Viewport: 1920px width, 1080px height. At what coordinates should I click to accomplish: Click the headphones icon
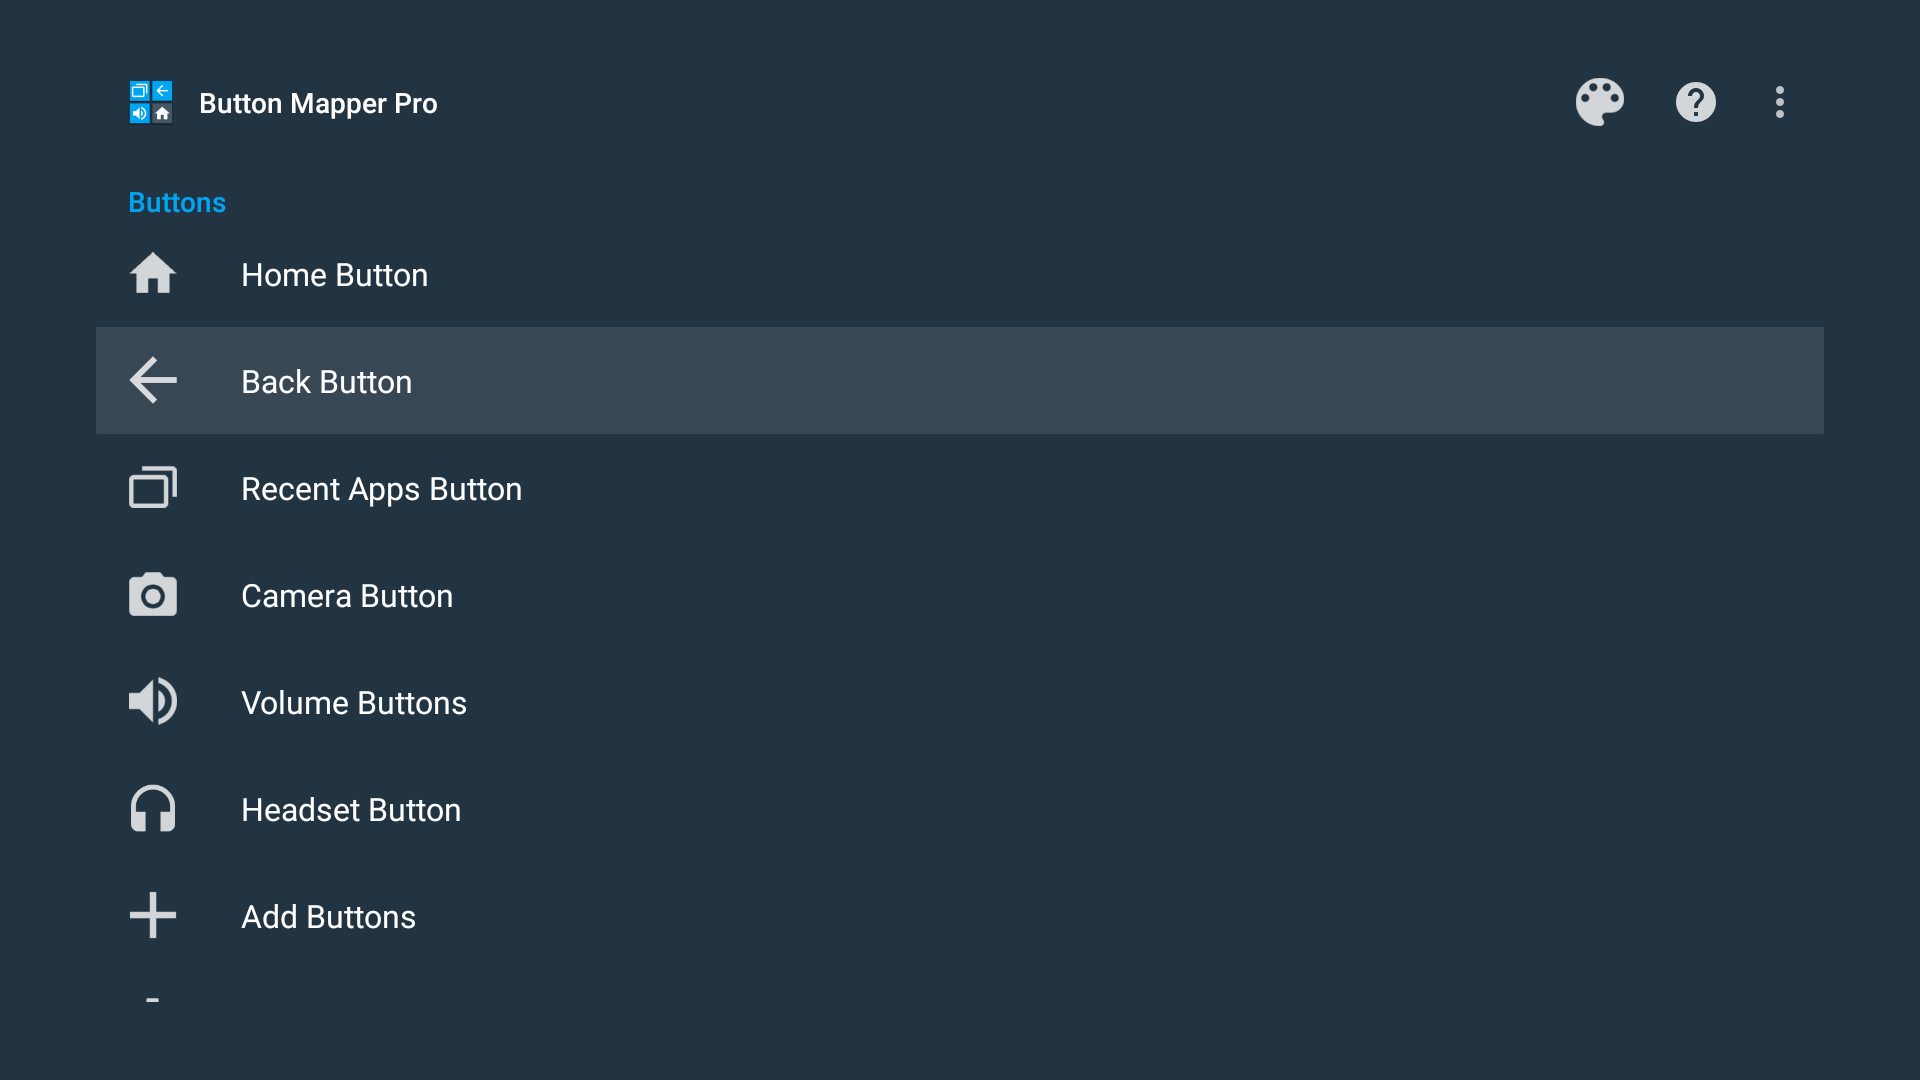point(153,809)
